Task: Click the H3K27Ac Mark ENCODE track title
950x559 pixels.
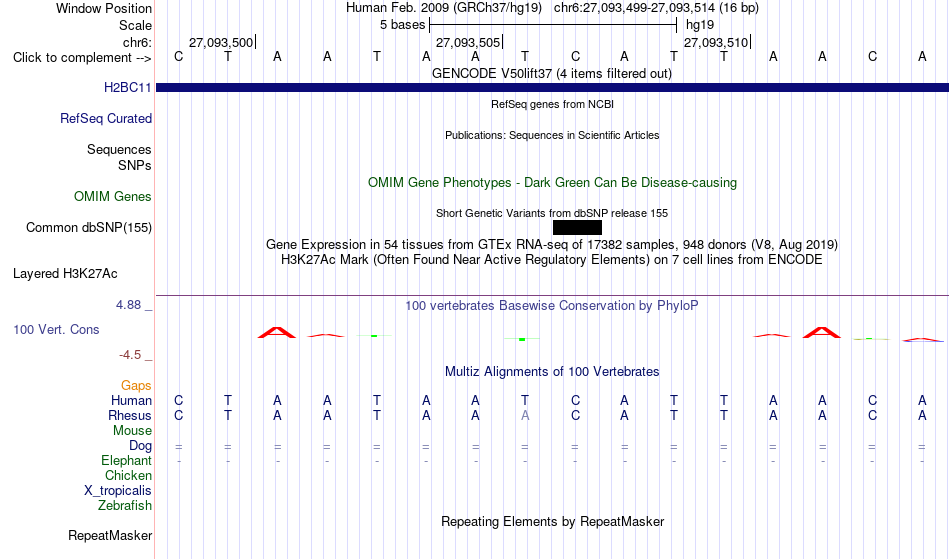Action: (552, 260)
